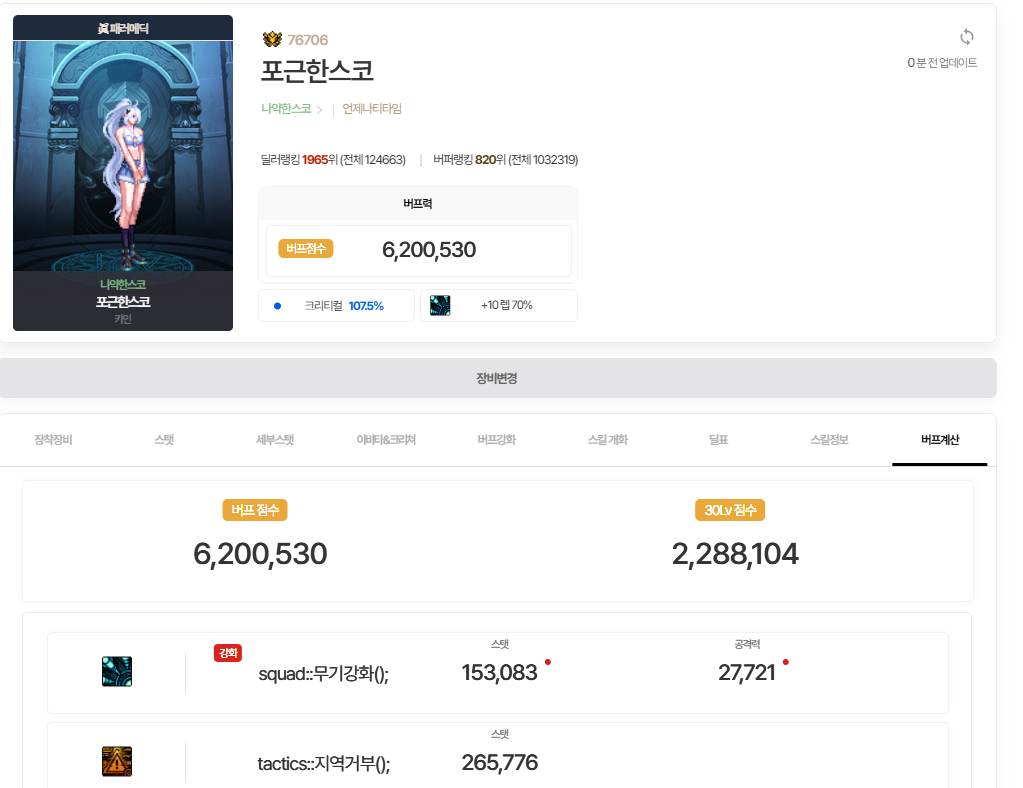Switch to the 스탯 tab

(164, 440)
